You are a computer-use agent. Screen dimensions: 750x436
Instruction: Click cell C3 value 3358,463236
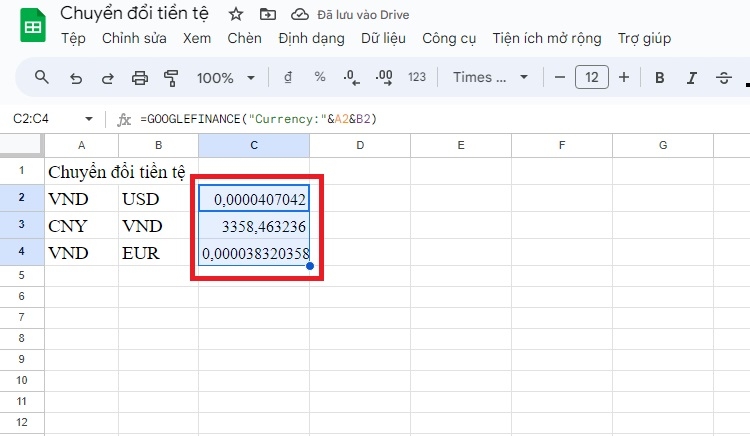pos(254,226)
